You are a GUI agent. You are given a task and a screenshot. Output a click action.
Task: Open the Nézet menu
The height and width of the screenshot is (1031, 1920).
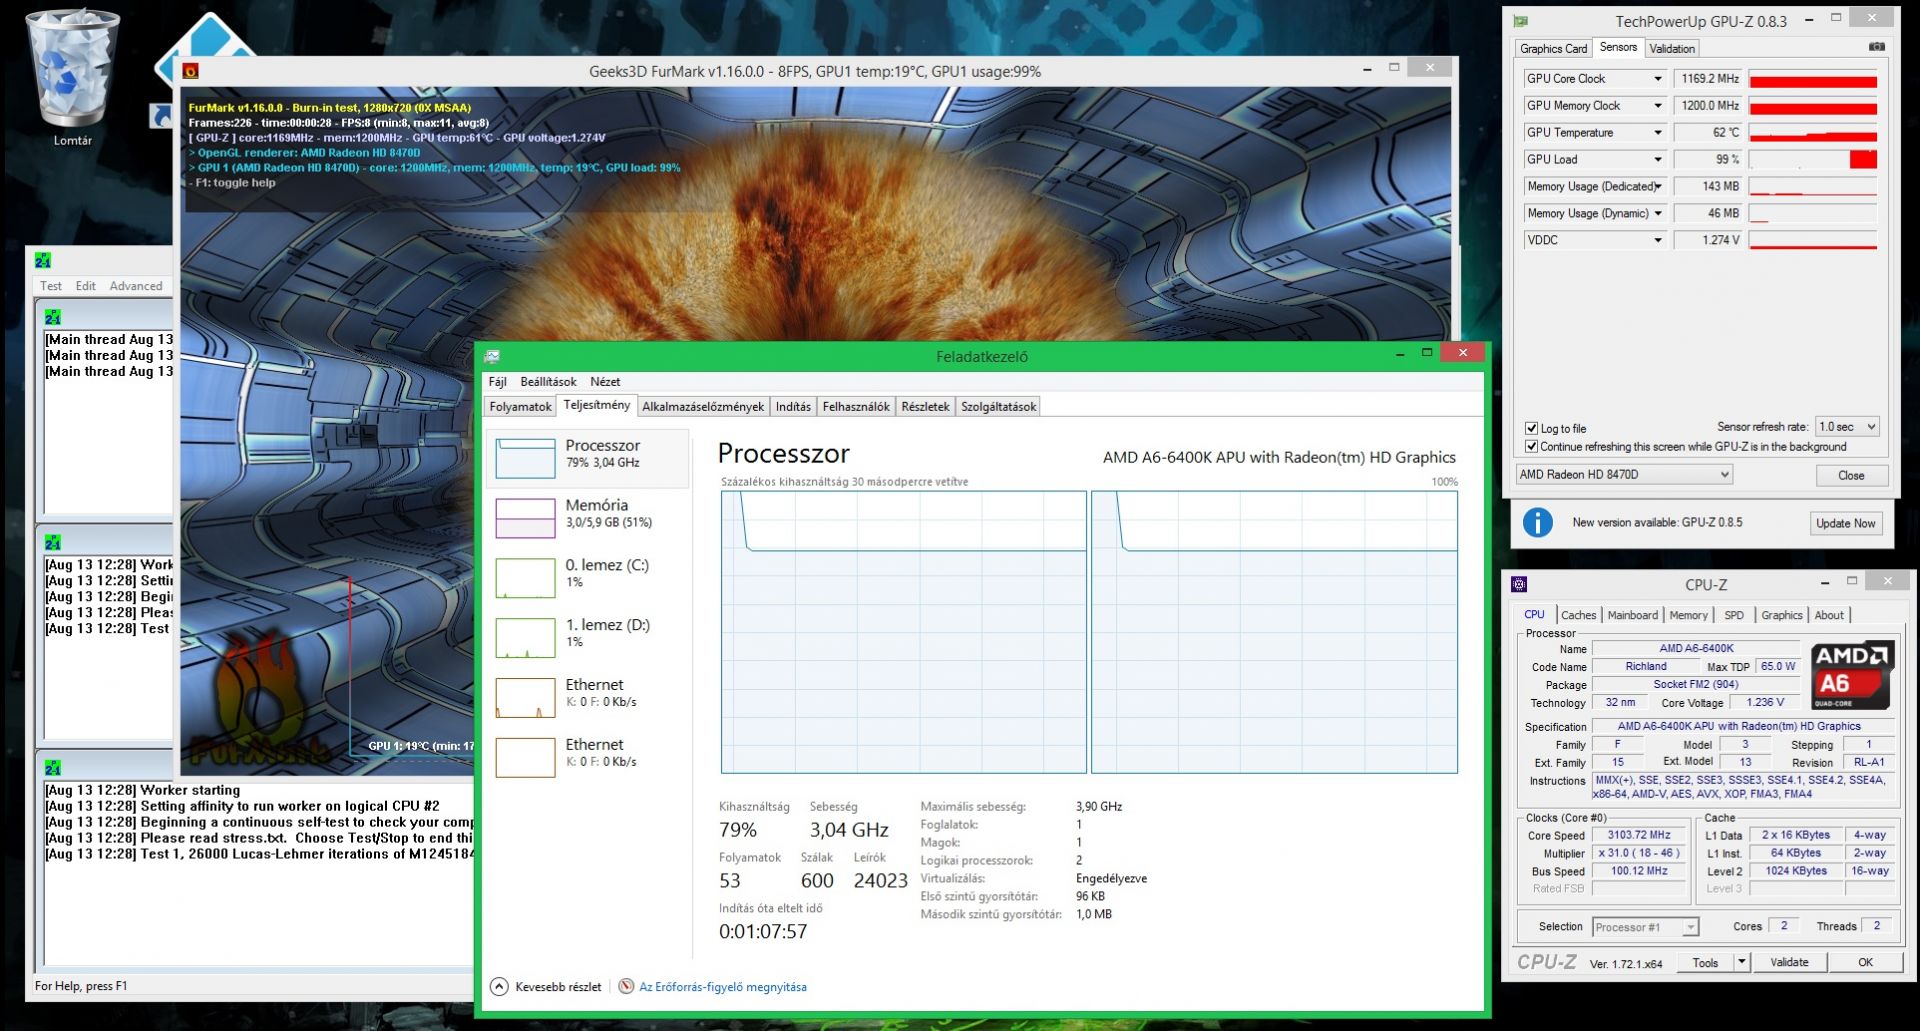[605, 382]
